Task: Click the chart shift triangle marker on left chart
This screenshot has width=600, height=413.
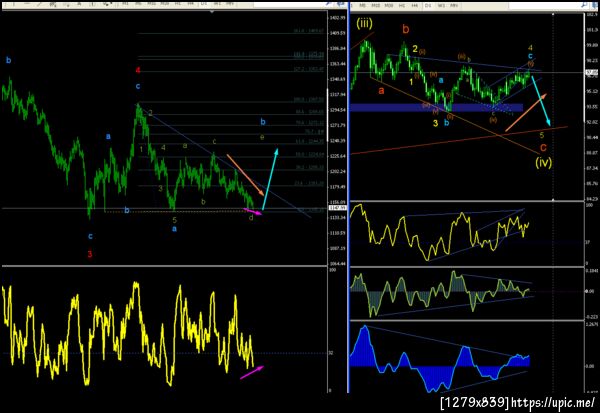Action: click(x=212, y=12)
